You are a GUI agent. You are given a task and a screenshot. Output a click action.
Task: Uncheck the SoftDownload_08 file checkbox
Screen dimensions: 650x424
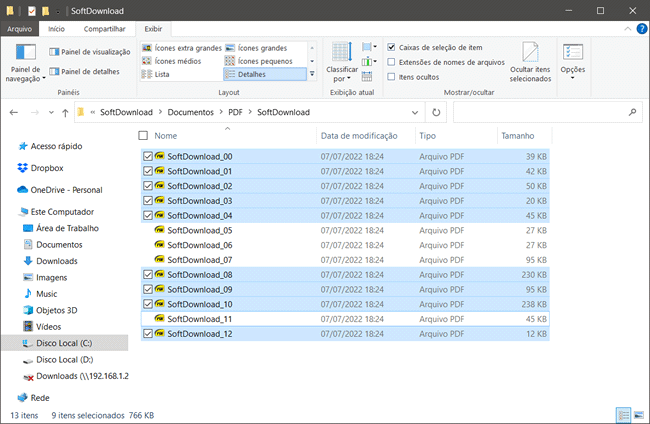[148, 275]
